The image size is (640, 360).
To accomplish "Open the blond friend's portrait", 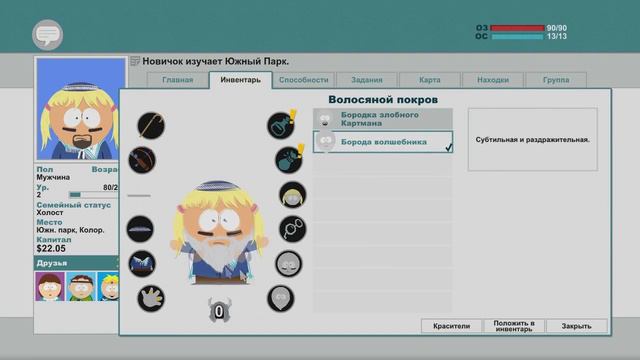I will [108, 287].
